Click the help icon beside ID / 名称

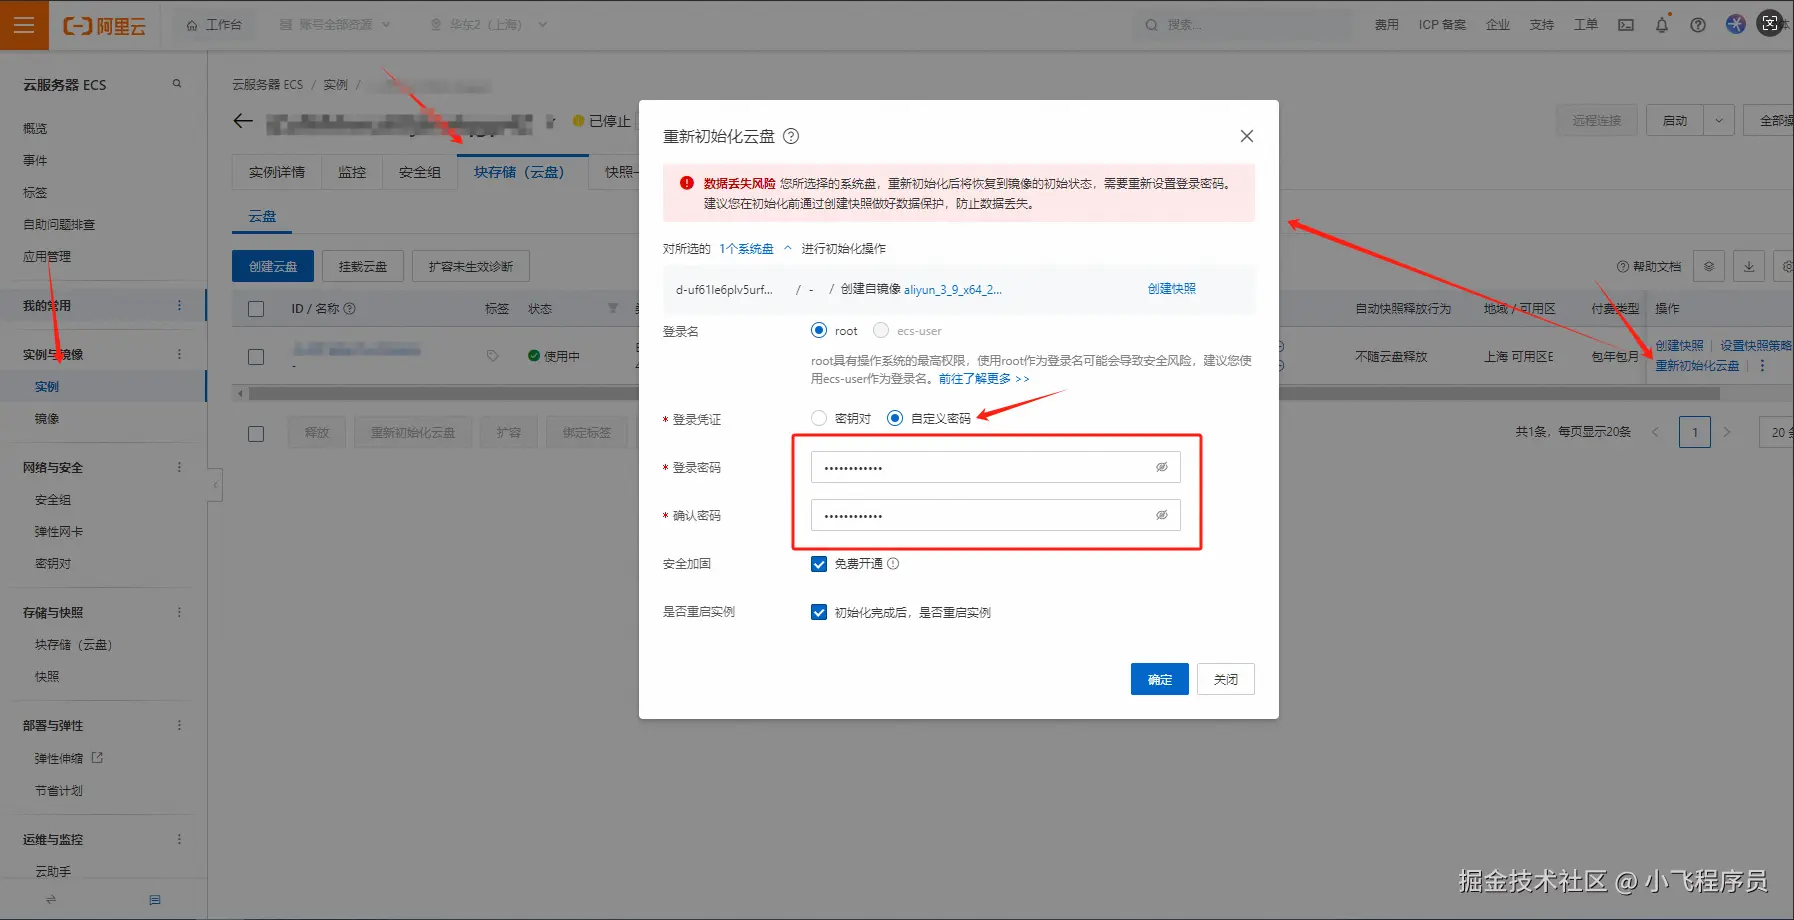(350, 309)
